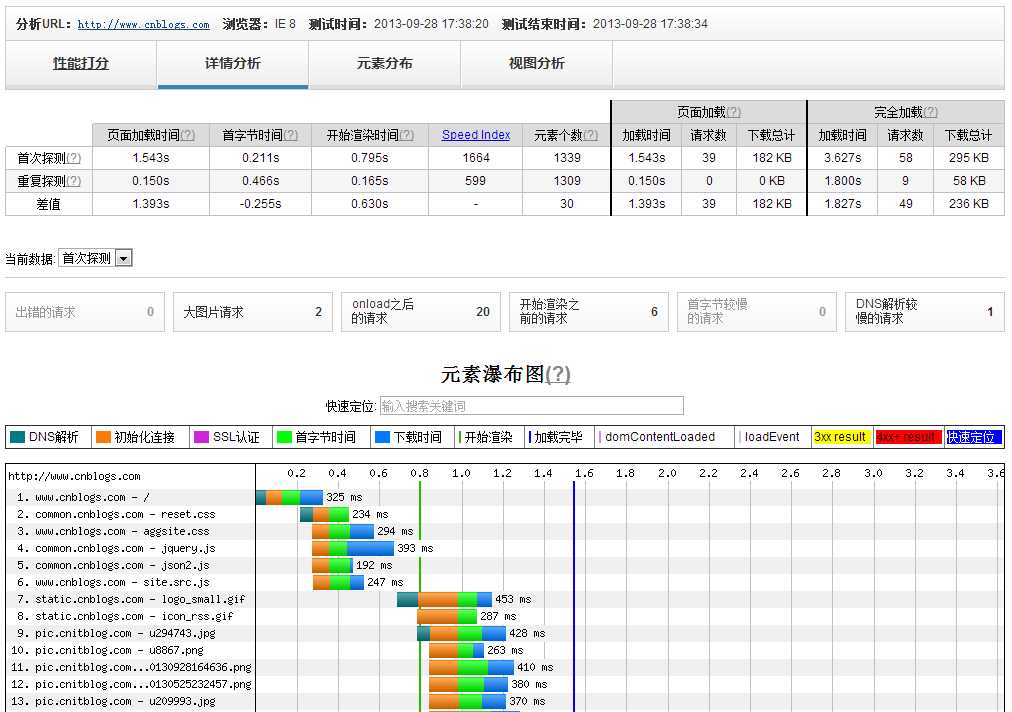Open the Speed Index link
Viewport: 1012px width, 712px height.
[476, 135]
